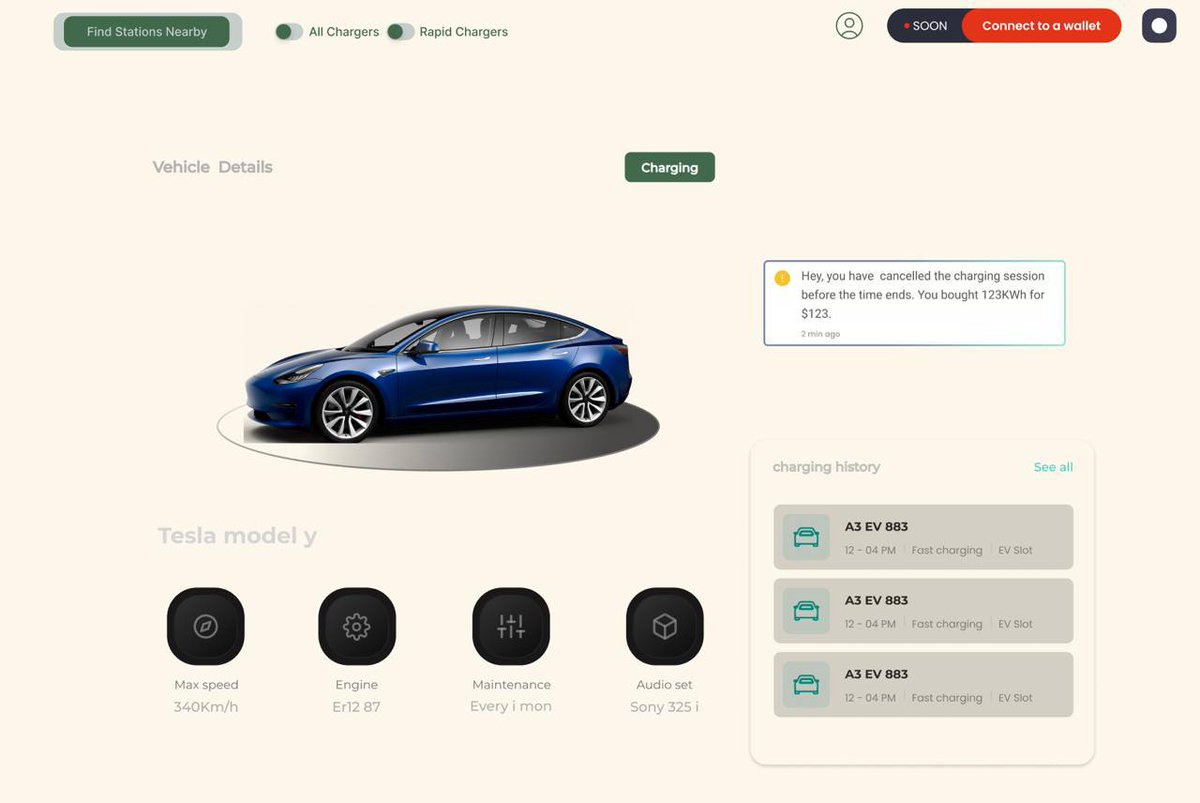Click the Sony 325 i audio value

point(664,707)
